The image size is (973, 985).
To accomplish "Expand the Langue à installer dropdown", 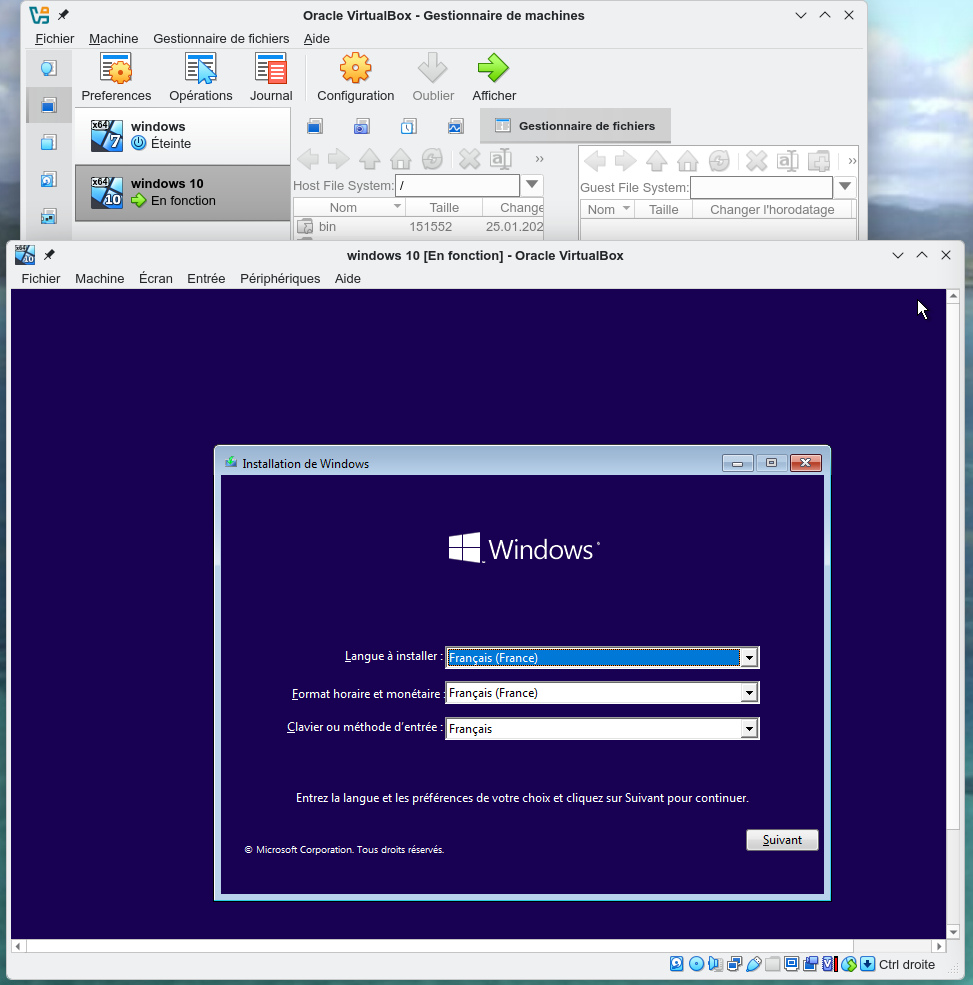I will pyautogui.click(x=748, y=657).
